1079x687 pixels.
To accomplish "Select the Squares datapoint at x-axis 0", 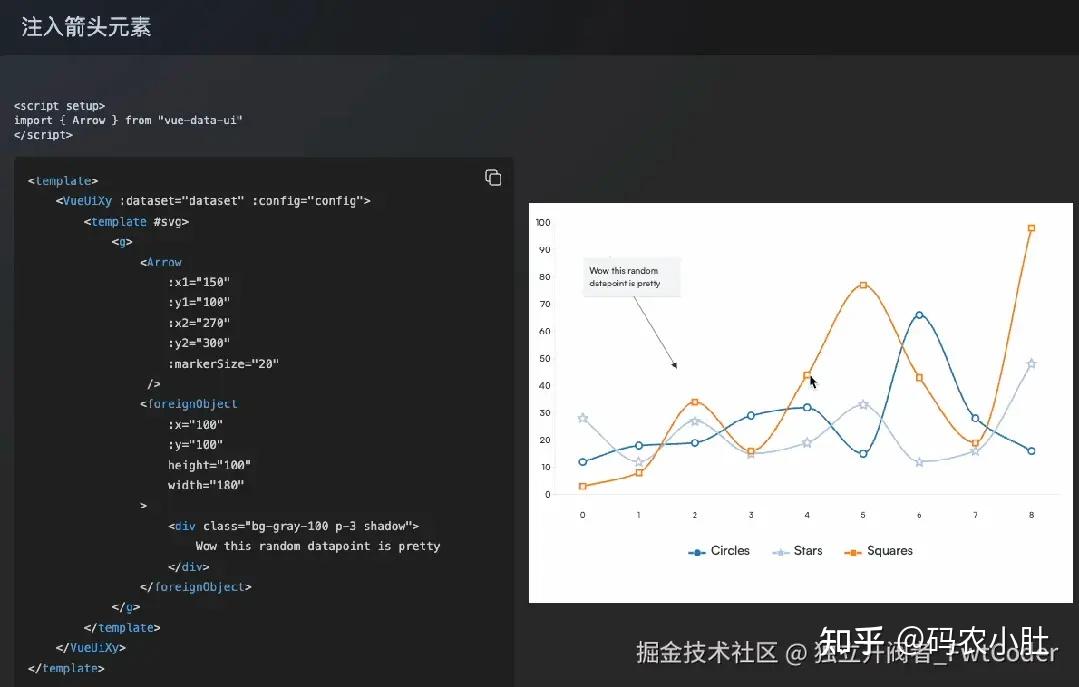I will pos(583,486).
